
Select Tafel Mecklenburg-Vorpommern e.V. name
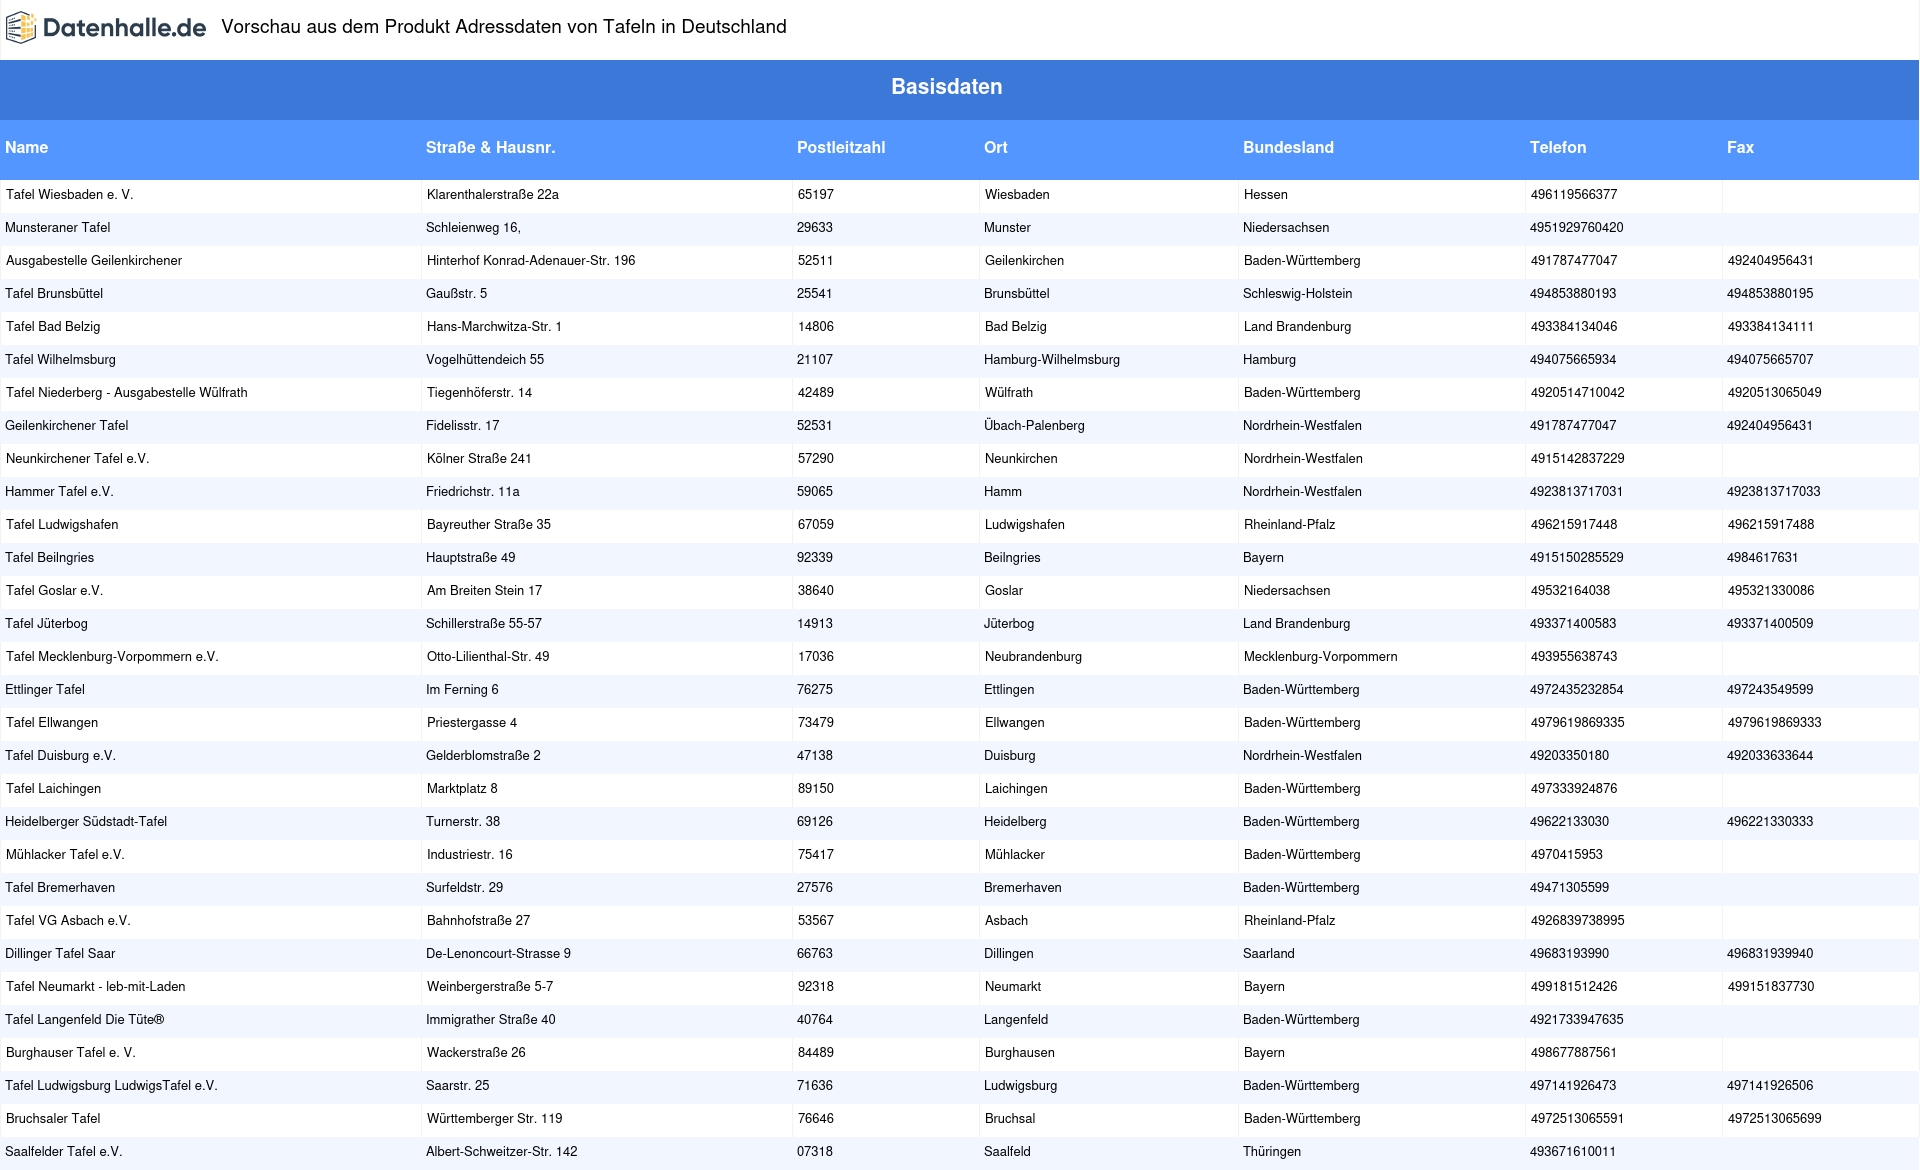coord(112,657)
